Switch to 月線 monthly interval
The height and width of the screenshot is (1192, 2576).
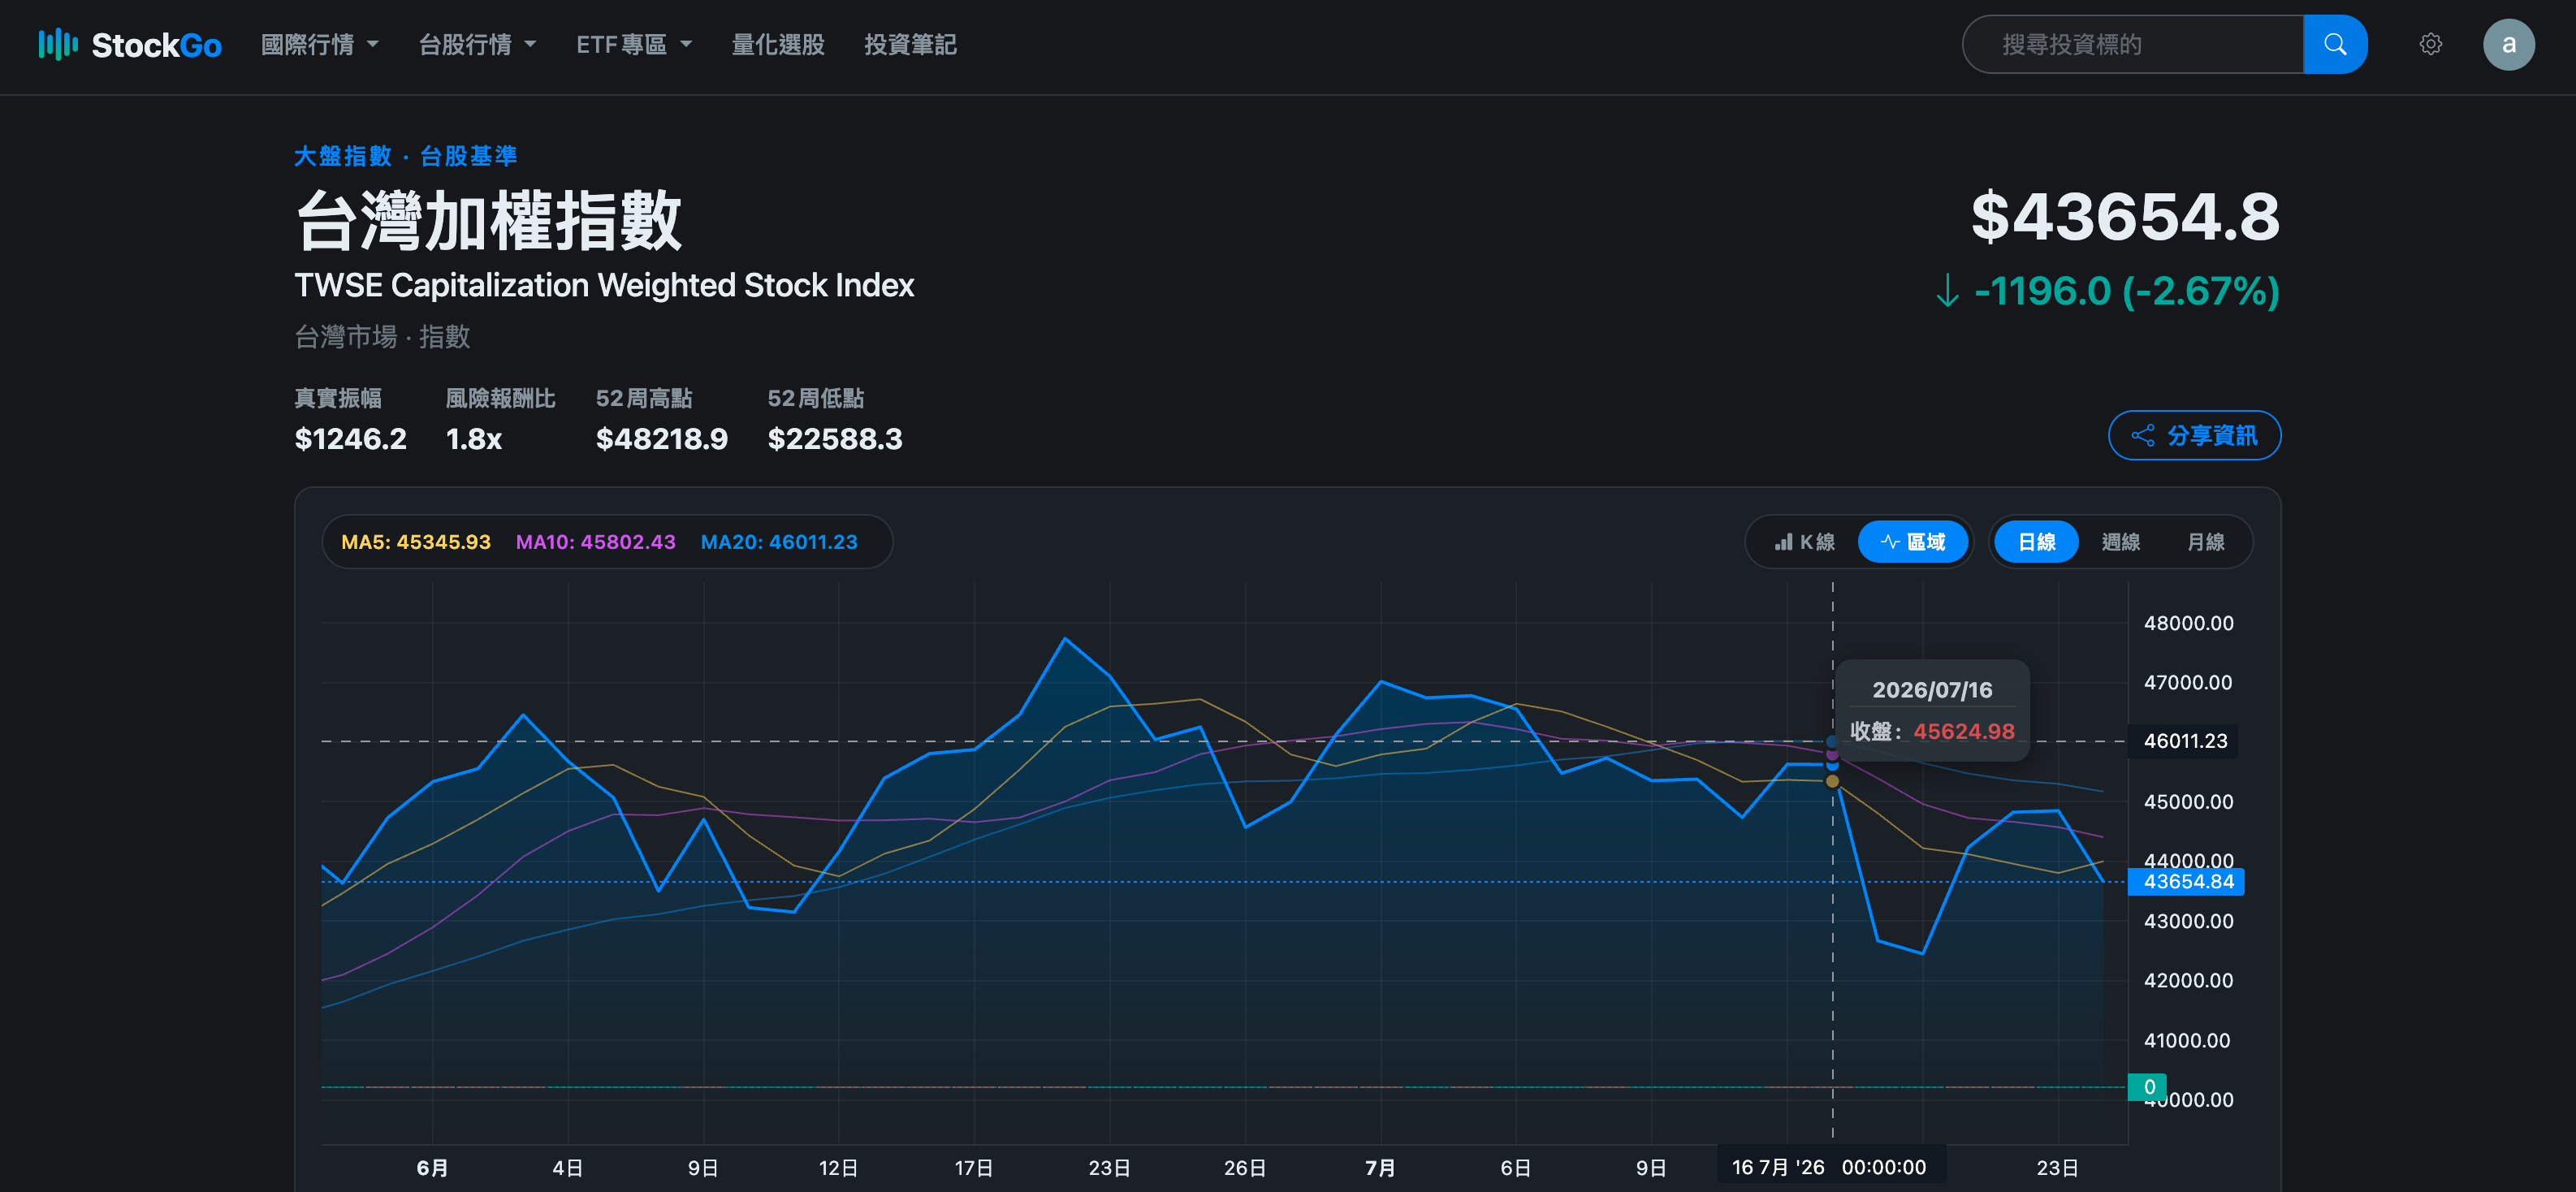[2205, 542]
